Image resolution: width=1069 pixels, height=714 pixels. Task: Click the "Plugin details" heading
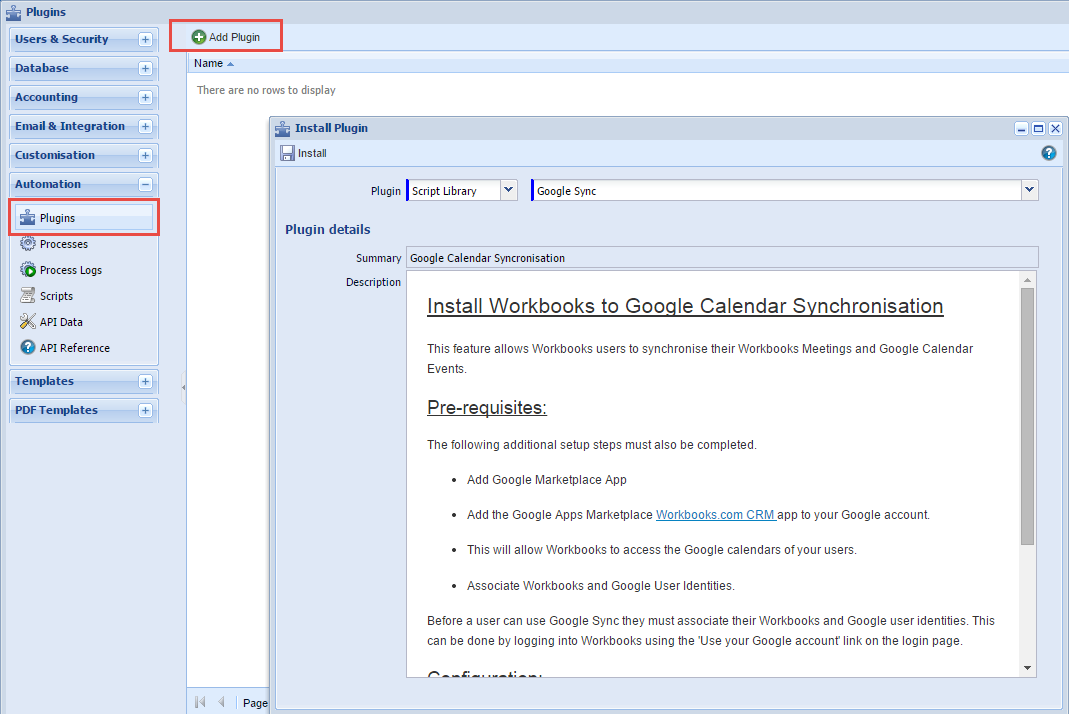click(x=328, y=229)
